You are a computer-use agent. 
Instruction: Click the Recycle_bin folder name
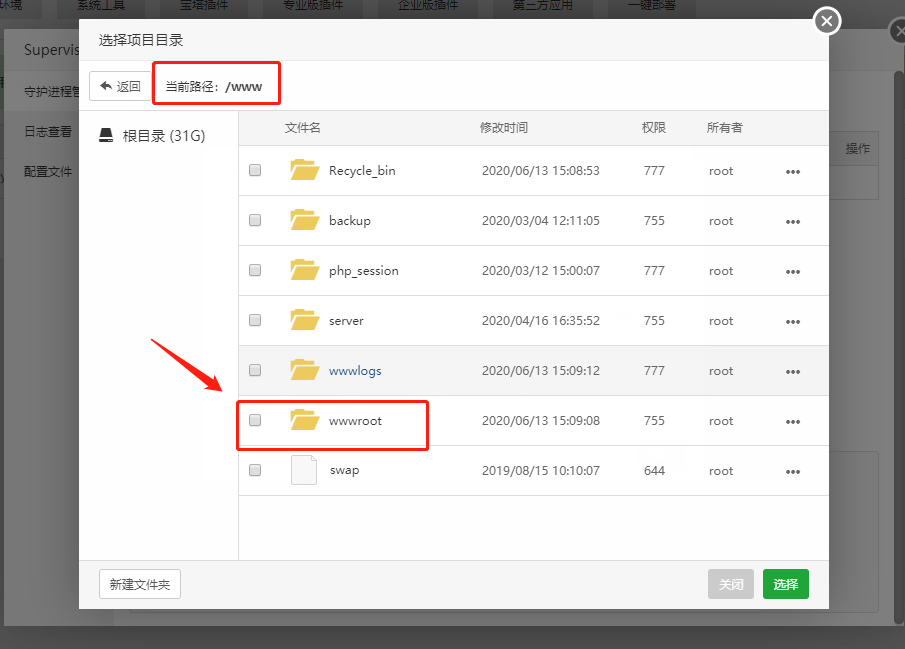pyautogui.click(x=362, y=170)
